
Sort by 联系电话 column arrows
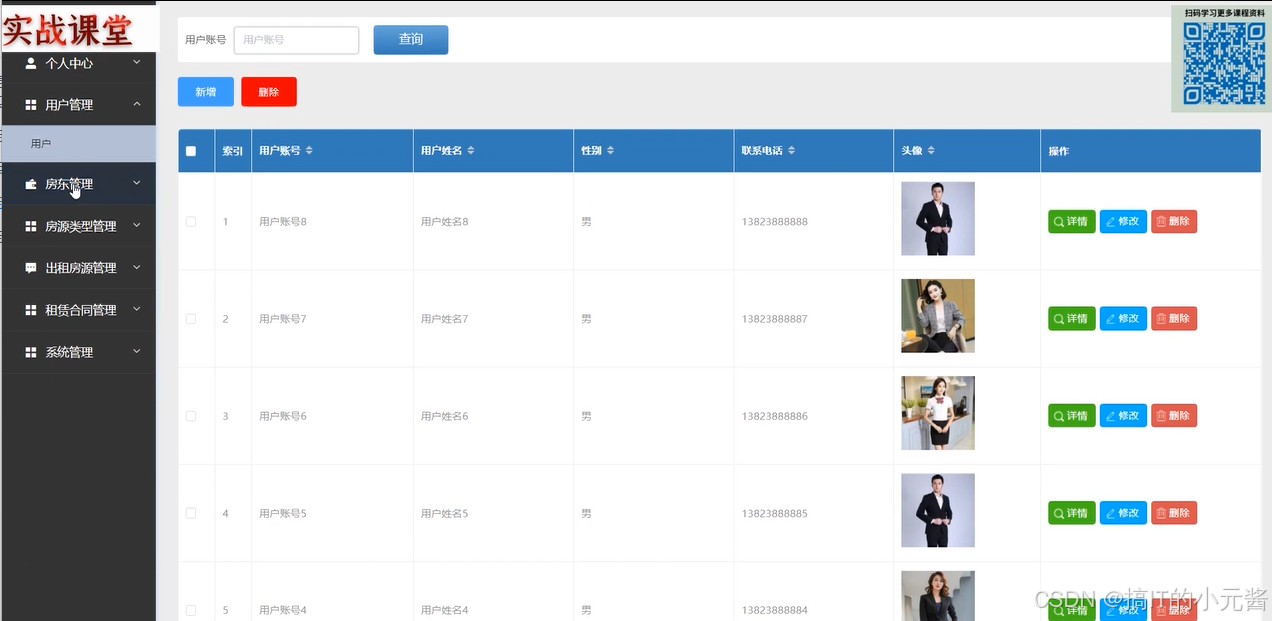(791, 151)
